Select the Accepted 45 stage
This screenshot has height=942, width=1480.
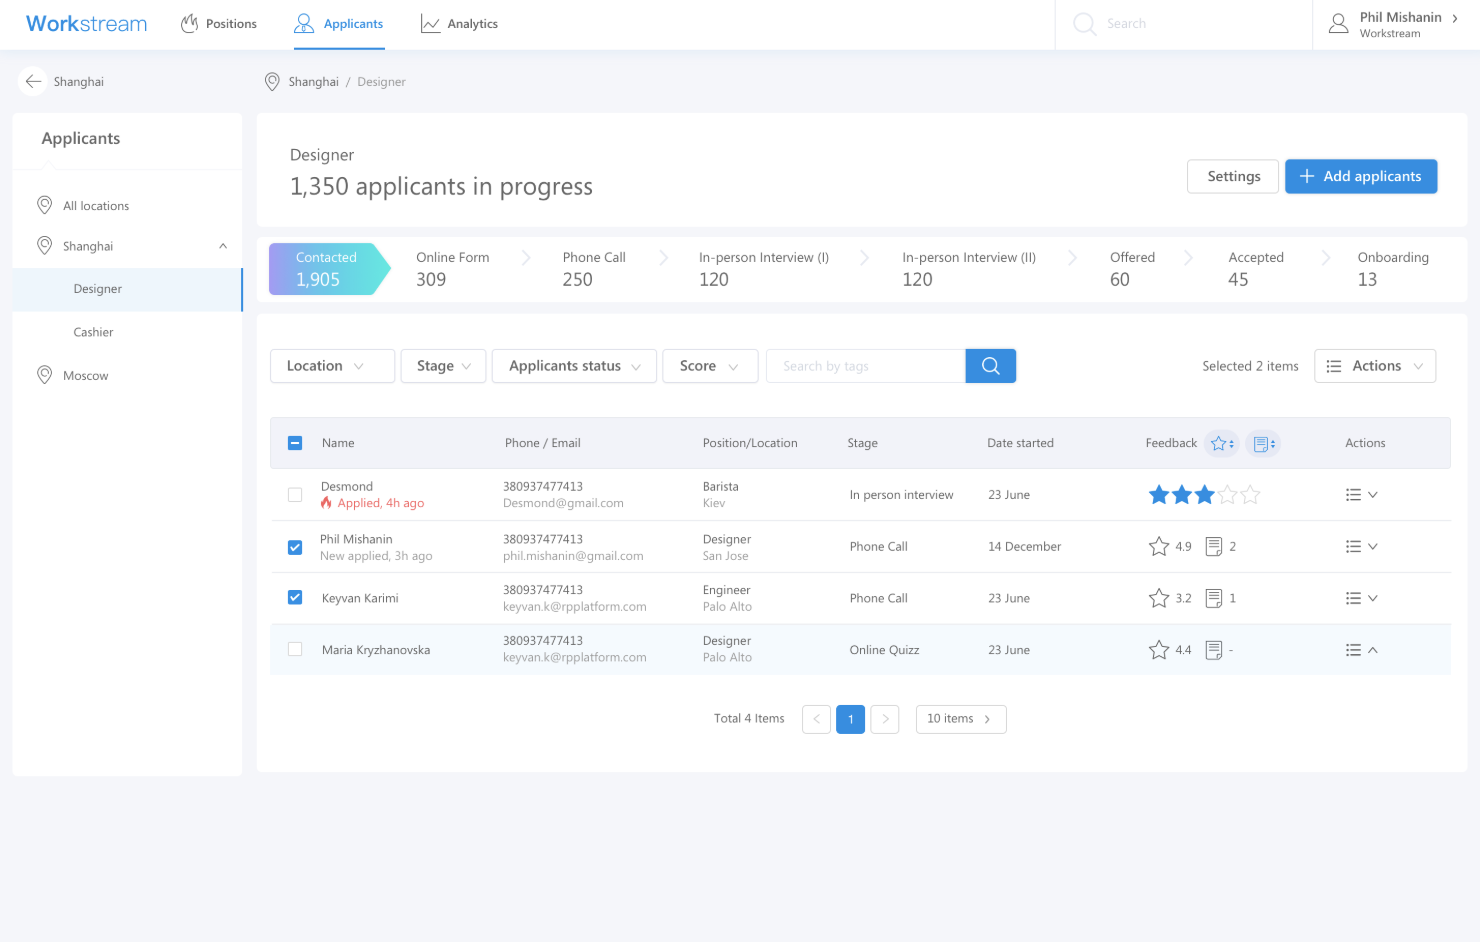point(1256,269)
